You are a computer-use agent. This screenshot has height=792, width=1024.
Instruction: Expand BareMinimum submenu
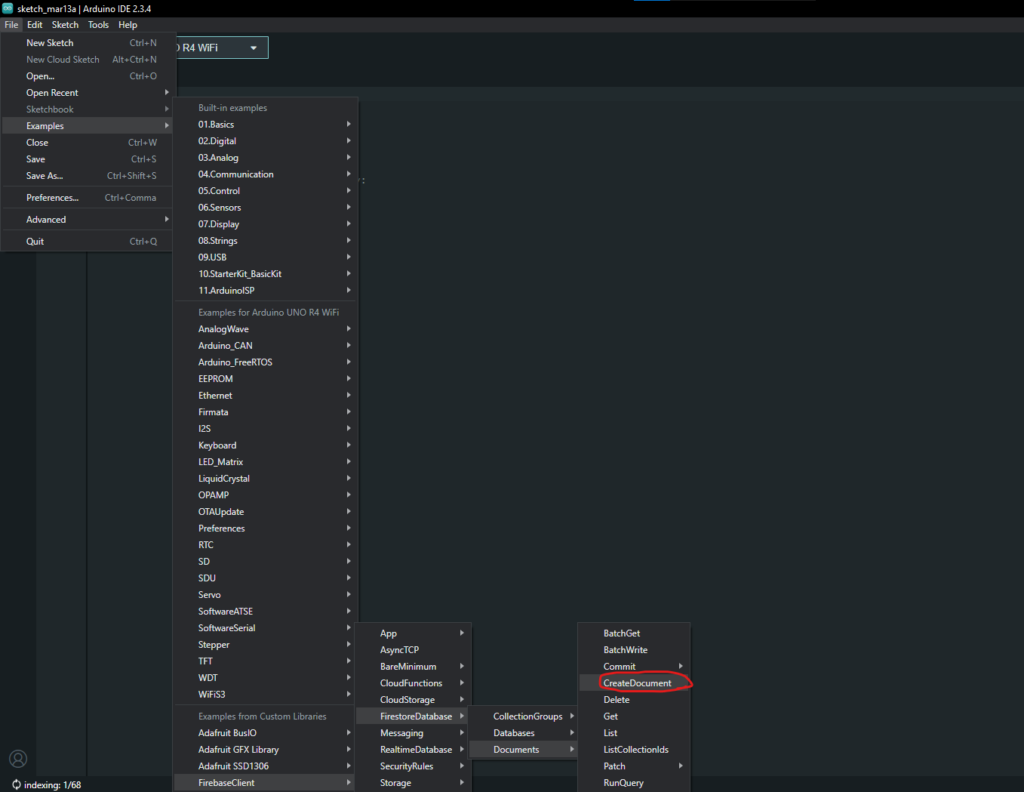click(413, 667)
